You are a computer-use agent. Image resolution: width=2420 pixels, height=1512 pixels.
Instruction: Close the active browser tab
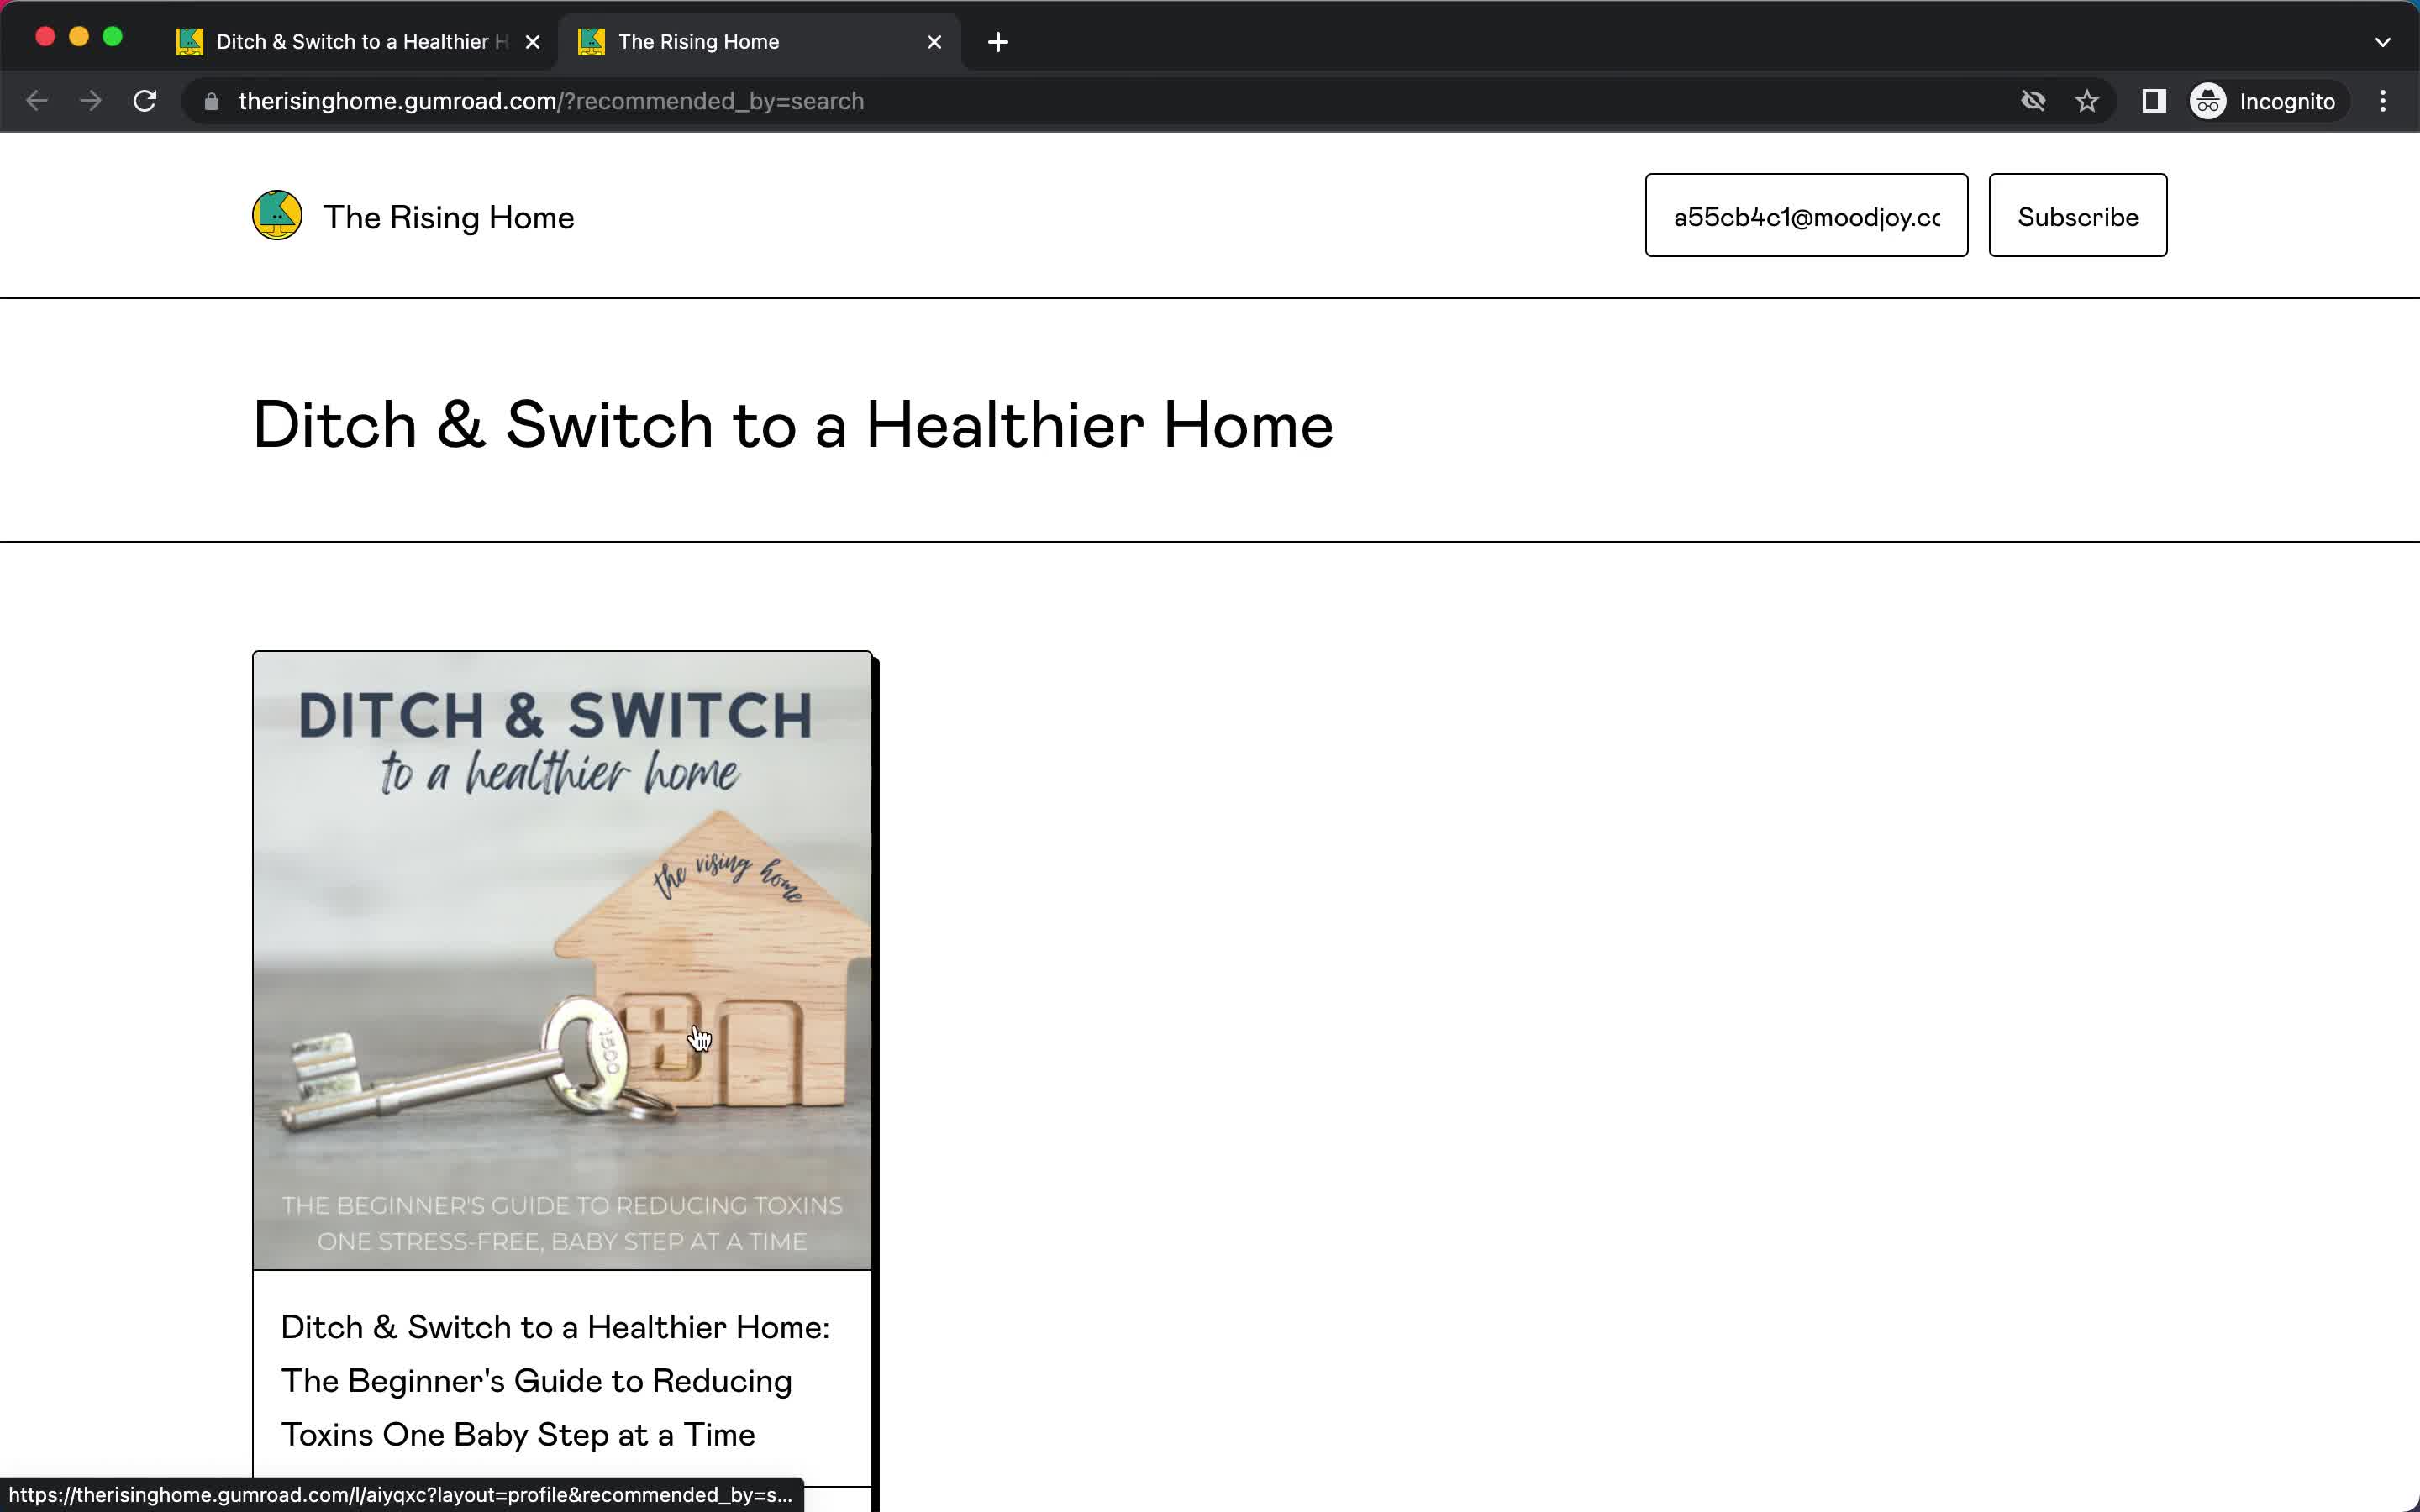click(x=934, y=40)
